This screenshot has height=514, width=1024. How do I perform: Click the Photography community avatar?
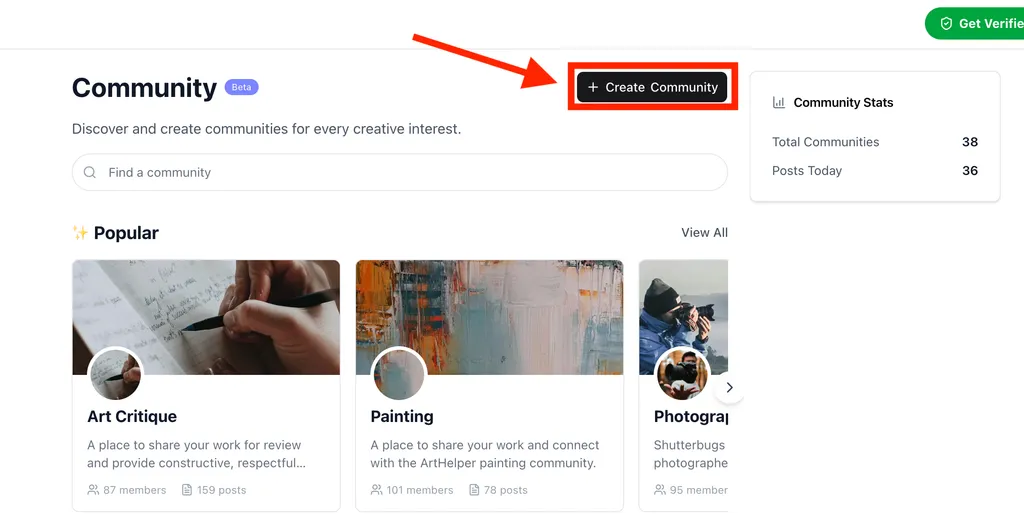682,375
